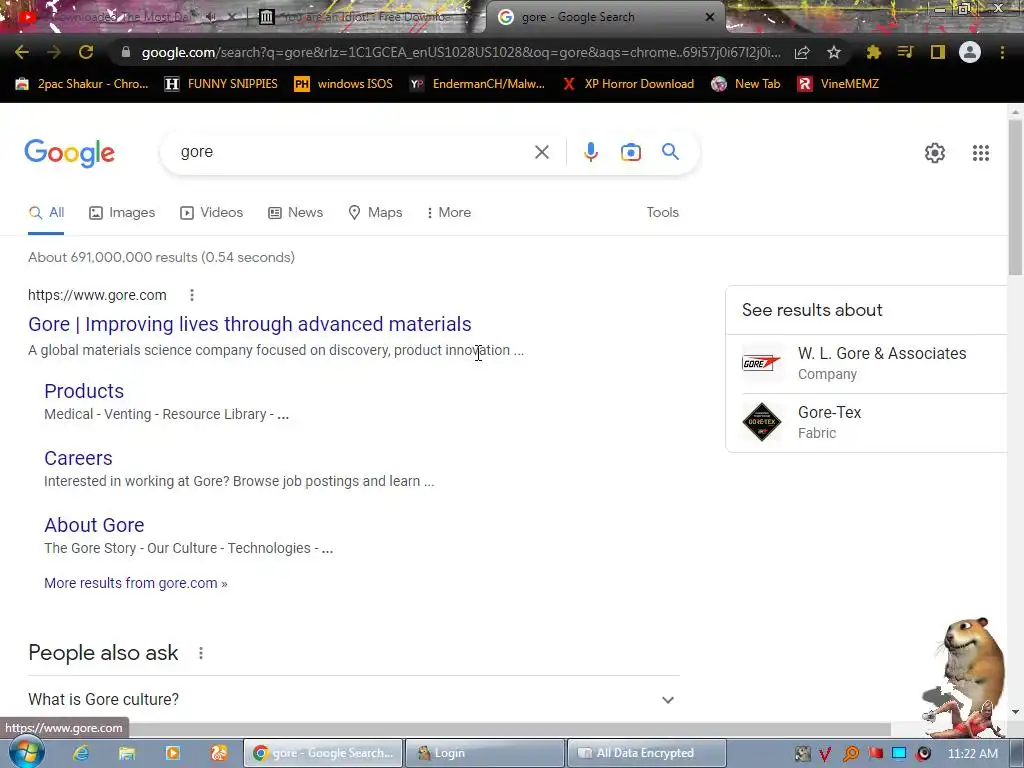Click the red V icon in system tray
The height and width of the screenshot is (768, 1024).
[x=825, y=754]
